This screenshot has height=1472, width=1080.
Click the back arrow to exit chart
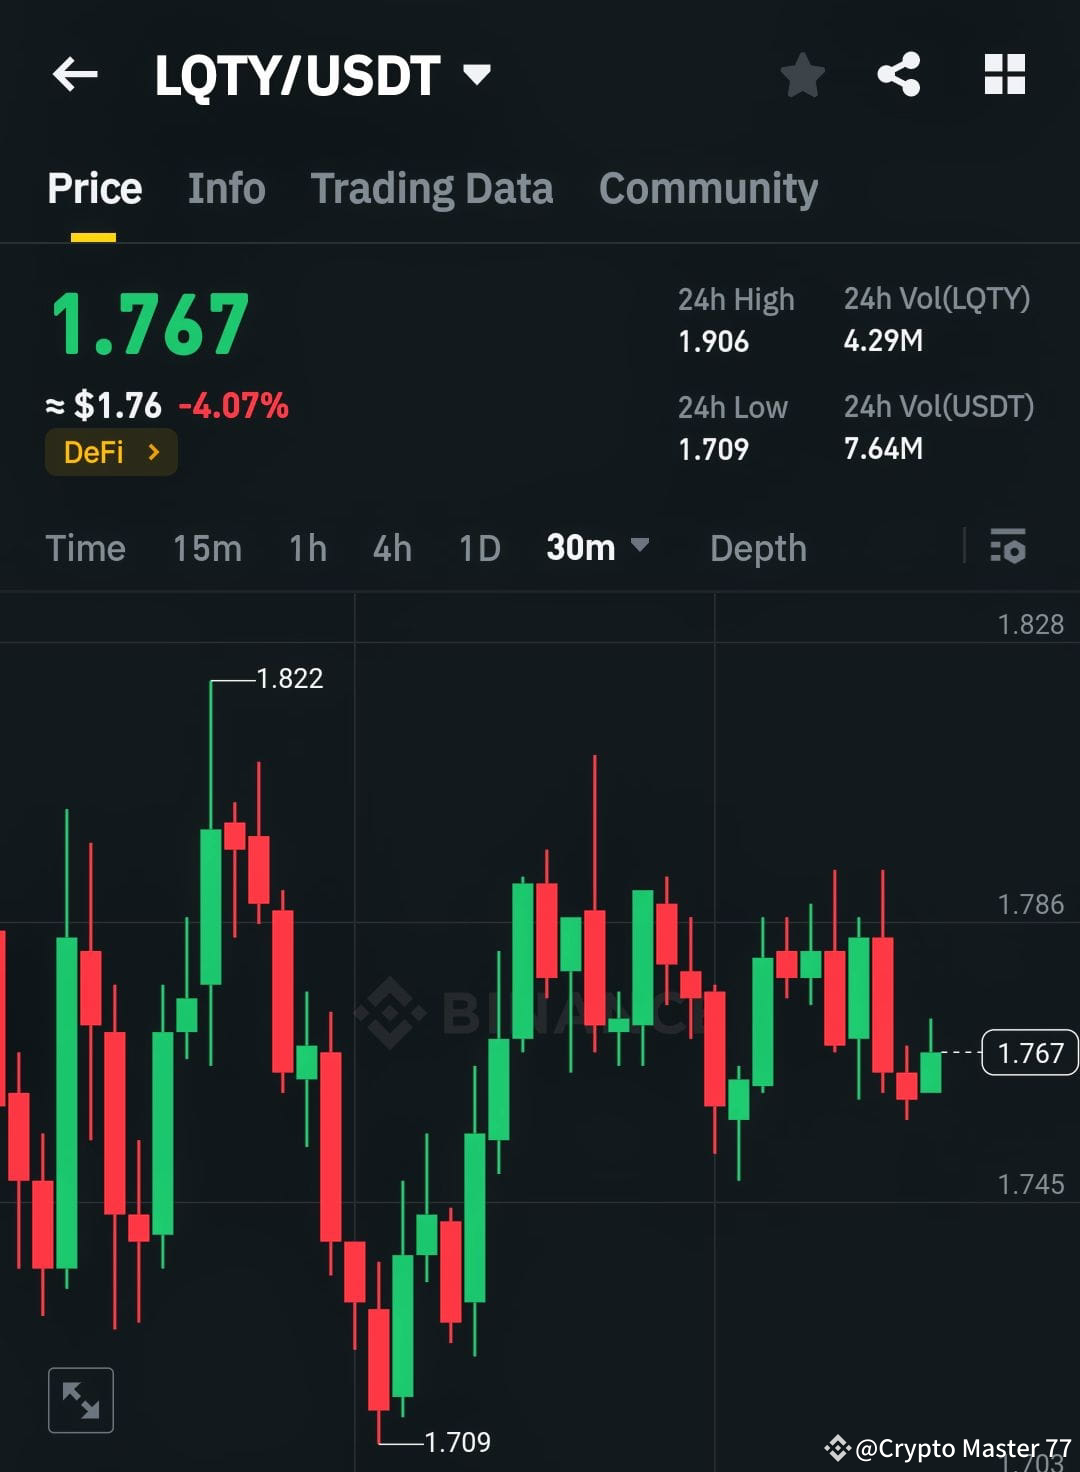click(75, 75)
